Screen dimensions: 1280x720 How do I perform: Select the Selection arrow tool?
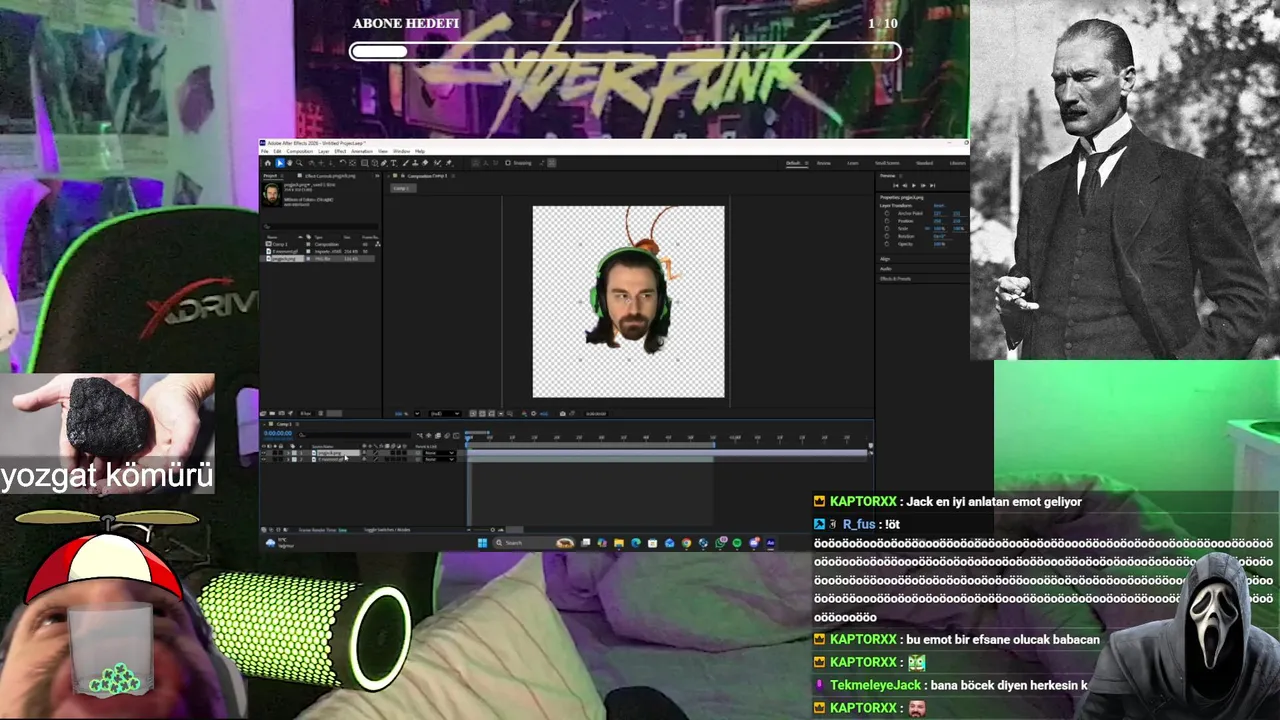pyautogui.click(x=280, y=163)
